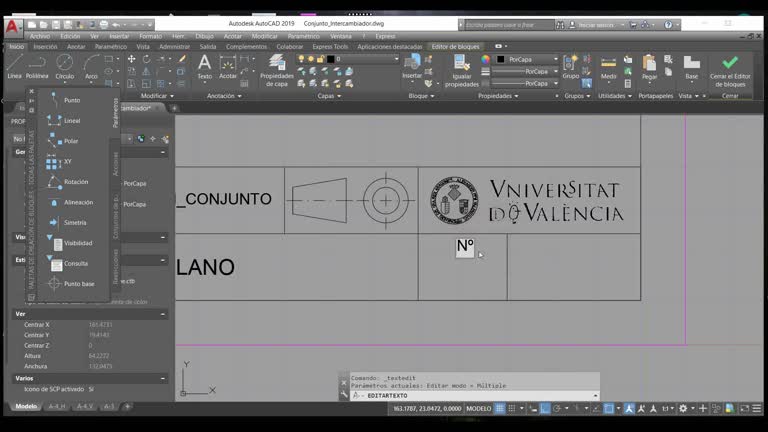Switch to the Modelo layout tab
768x432 pixels.
point(26,407)
